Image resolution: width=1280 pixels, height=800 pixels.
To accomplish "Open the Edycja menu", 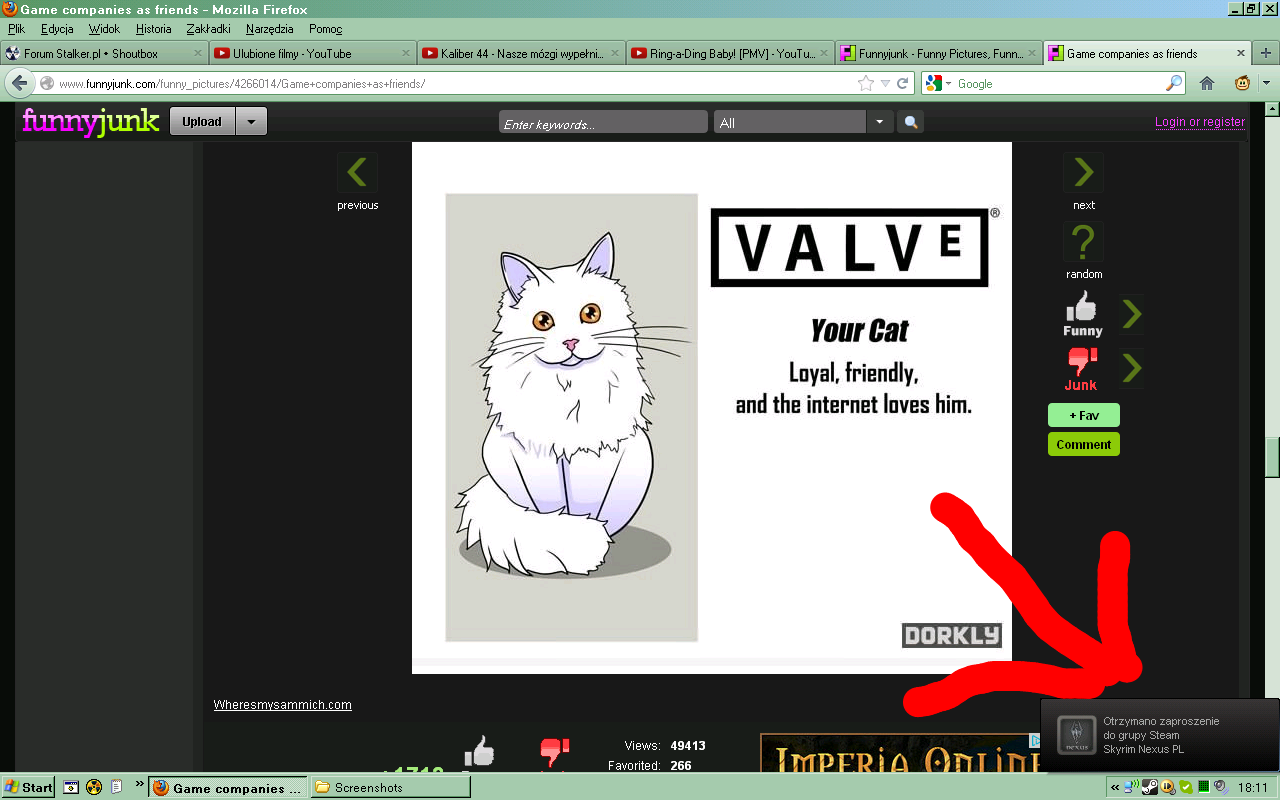I will (57, 29).
